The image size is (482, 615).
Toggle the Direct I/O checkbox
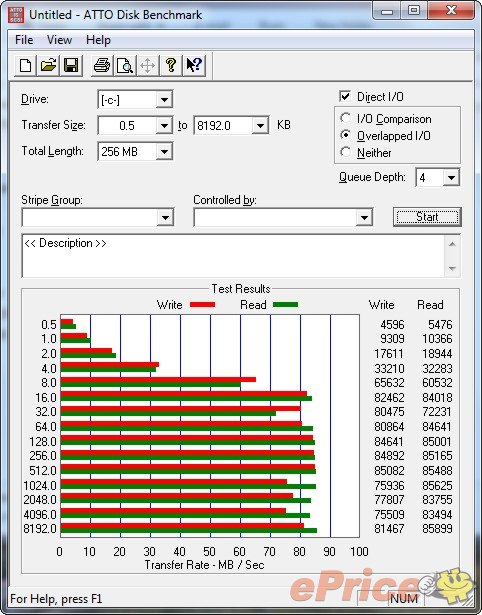pyautogui.click(x=345, y=96)
